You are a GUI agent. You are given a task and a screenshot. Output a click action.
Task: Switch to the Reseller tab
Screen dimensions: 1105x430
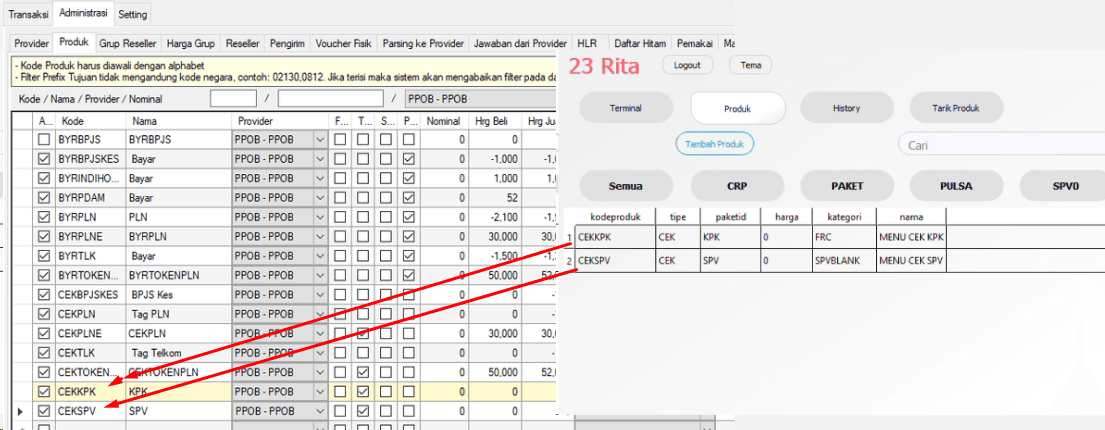click(x=242, y=44)
